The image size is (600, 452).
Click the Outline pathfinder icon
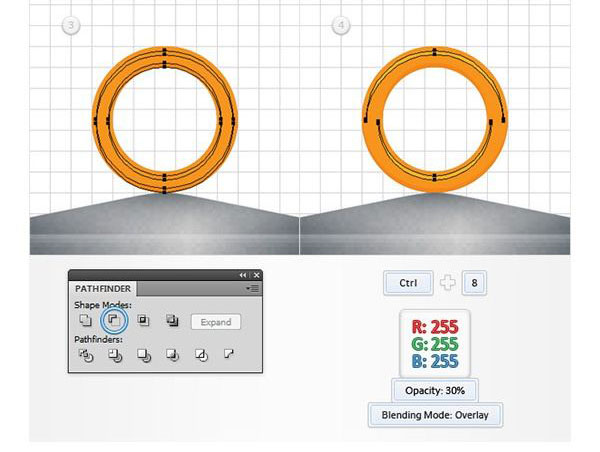pyautogui.click(x=201, y=356)
